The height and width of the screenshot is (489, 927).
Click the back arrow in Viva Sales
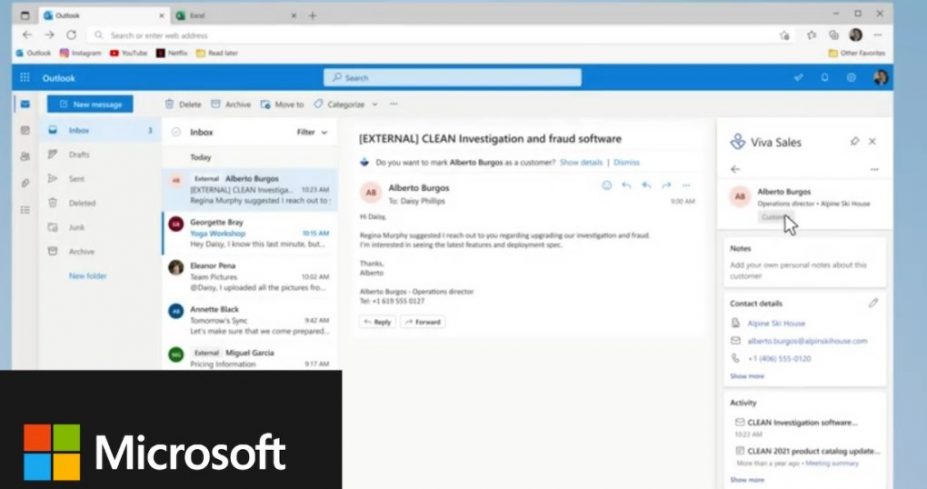tap(736, 169)
